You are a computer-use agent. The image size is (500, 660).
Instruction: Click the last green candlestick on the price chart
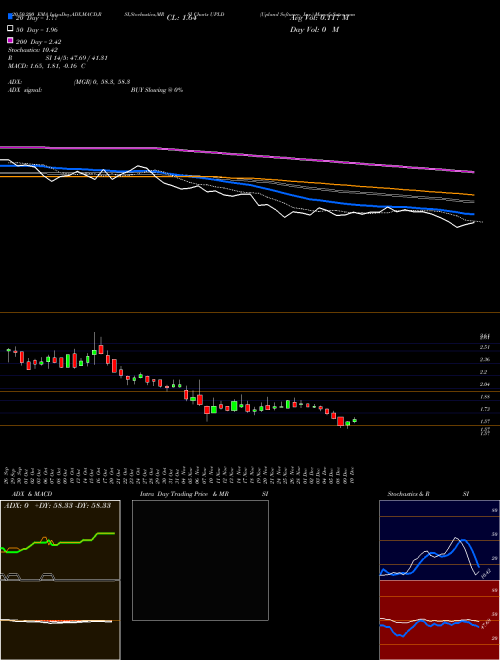pos(355,420)
